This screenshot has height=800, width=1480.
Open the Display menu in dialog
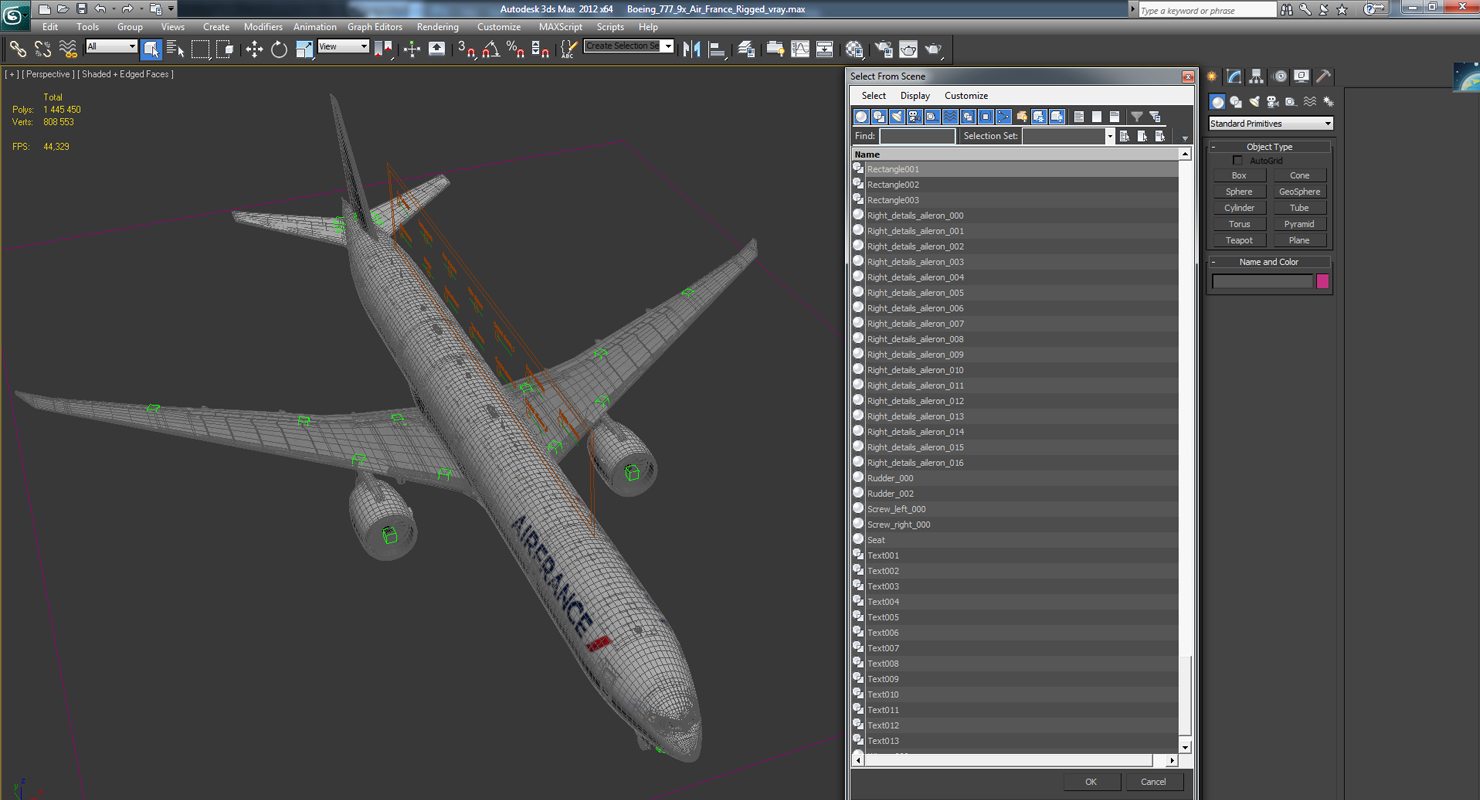tap(915, 96)
